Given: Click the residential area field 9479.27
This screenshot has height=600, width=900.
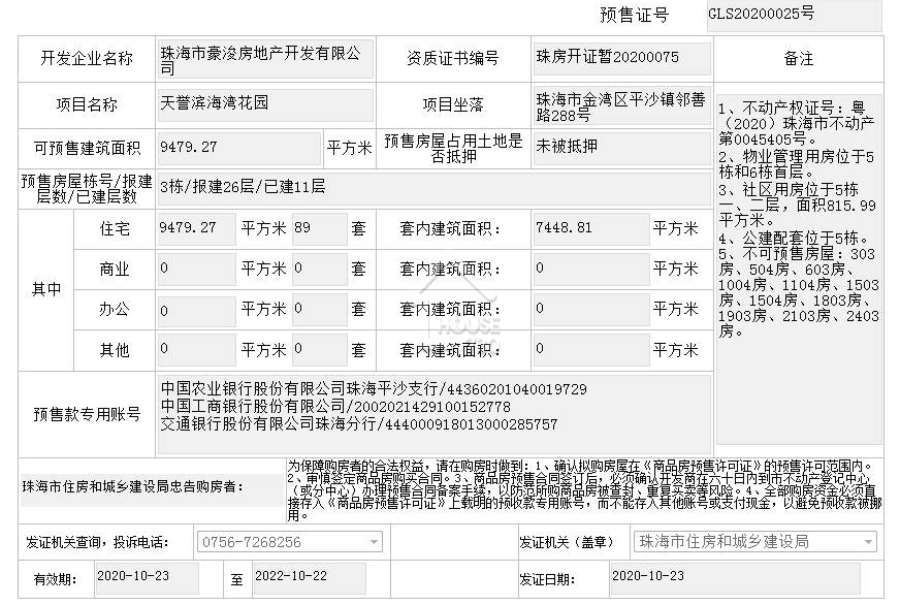Looking at the screenshot, I should click(x=196, y=229).
